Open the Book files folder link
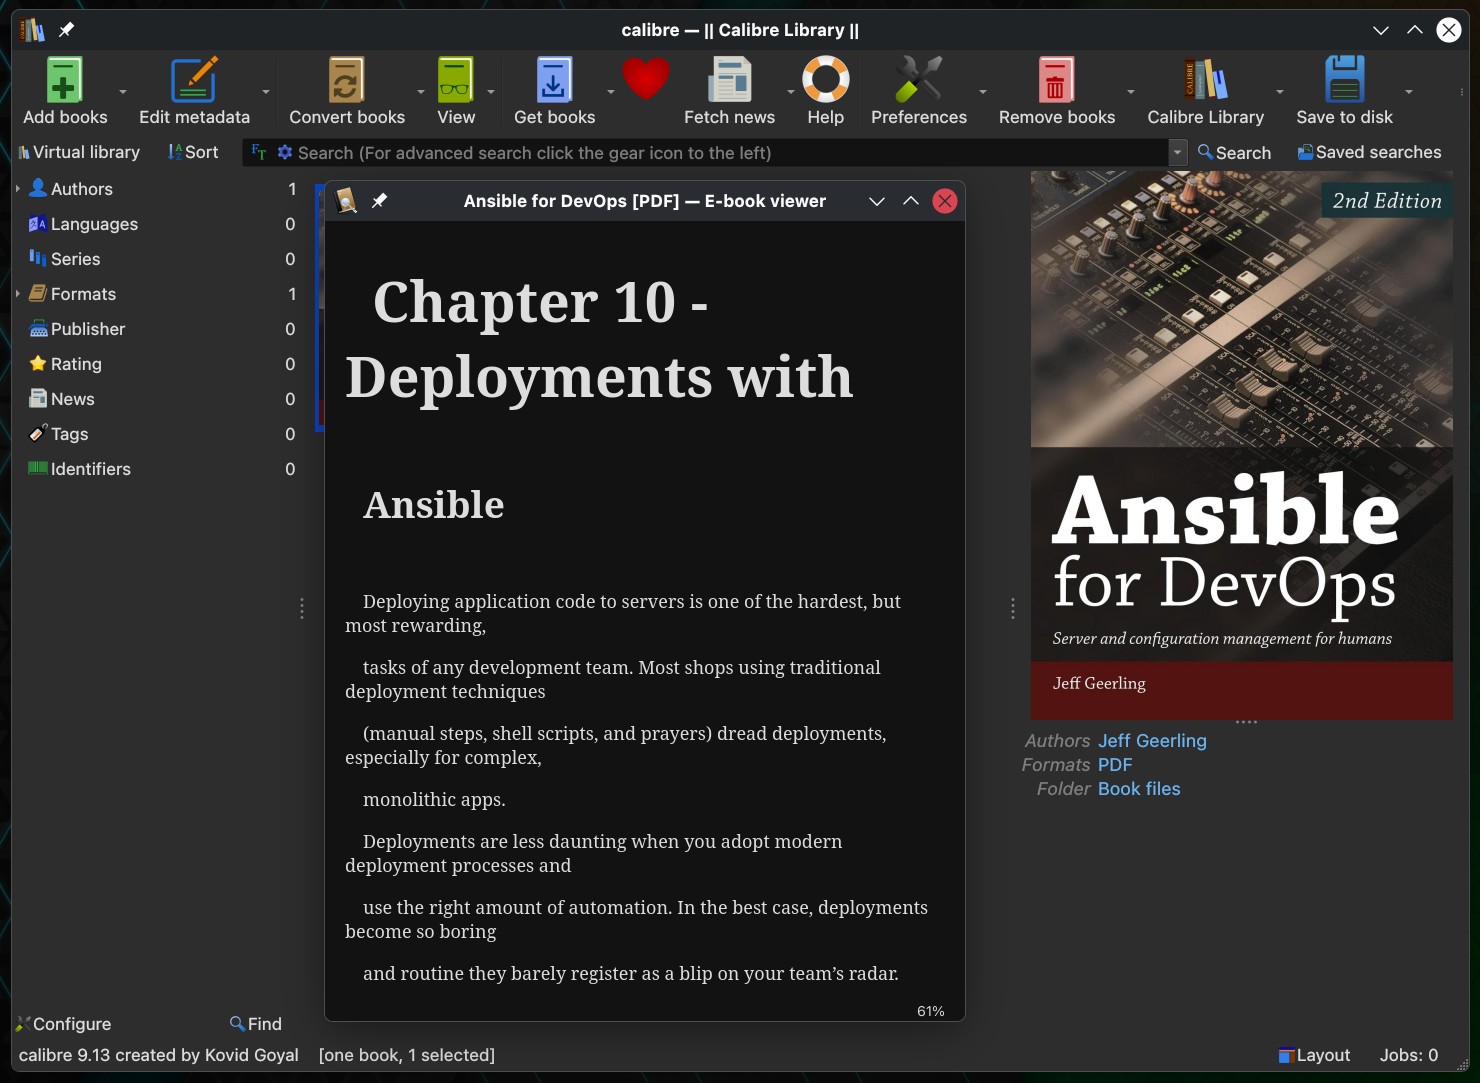 (1139, 789)
